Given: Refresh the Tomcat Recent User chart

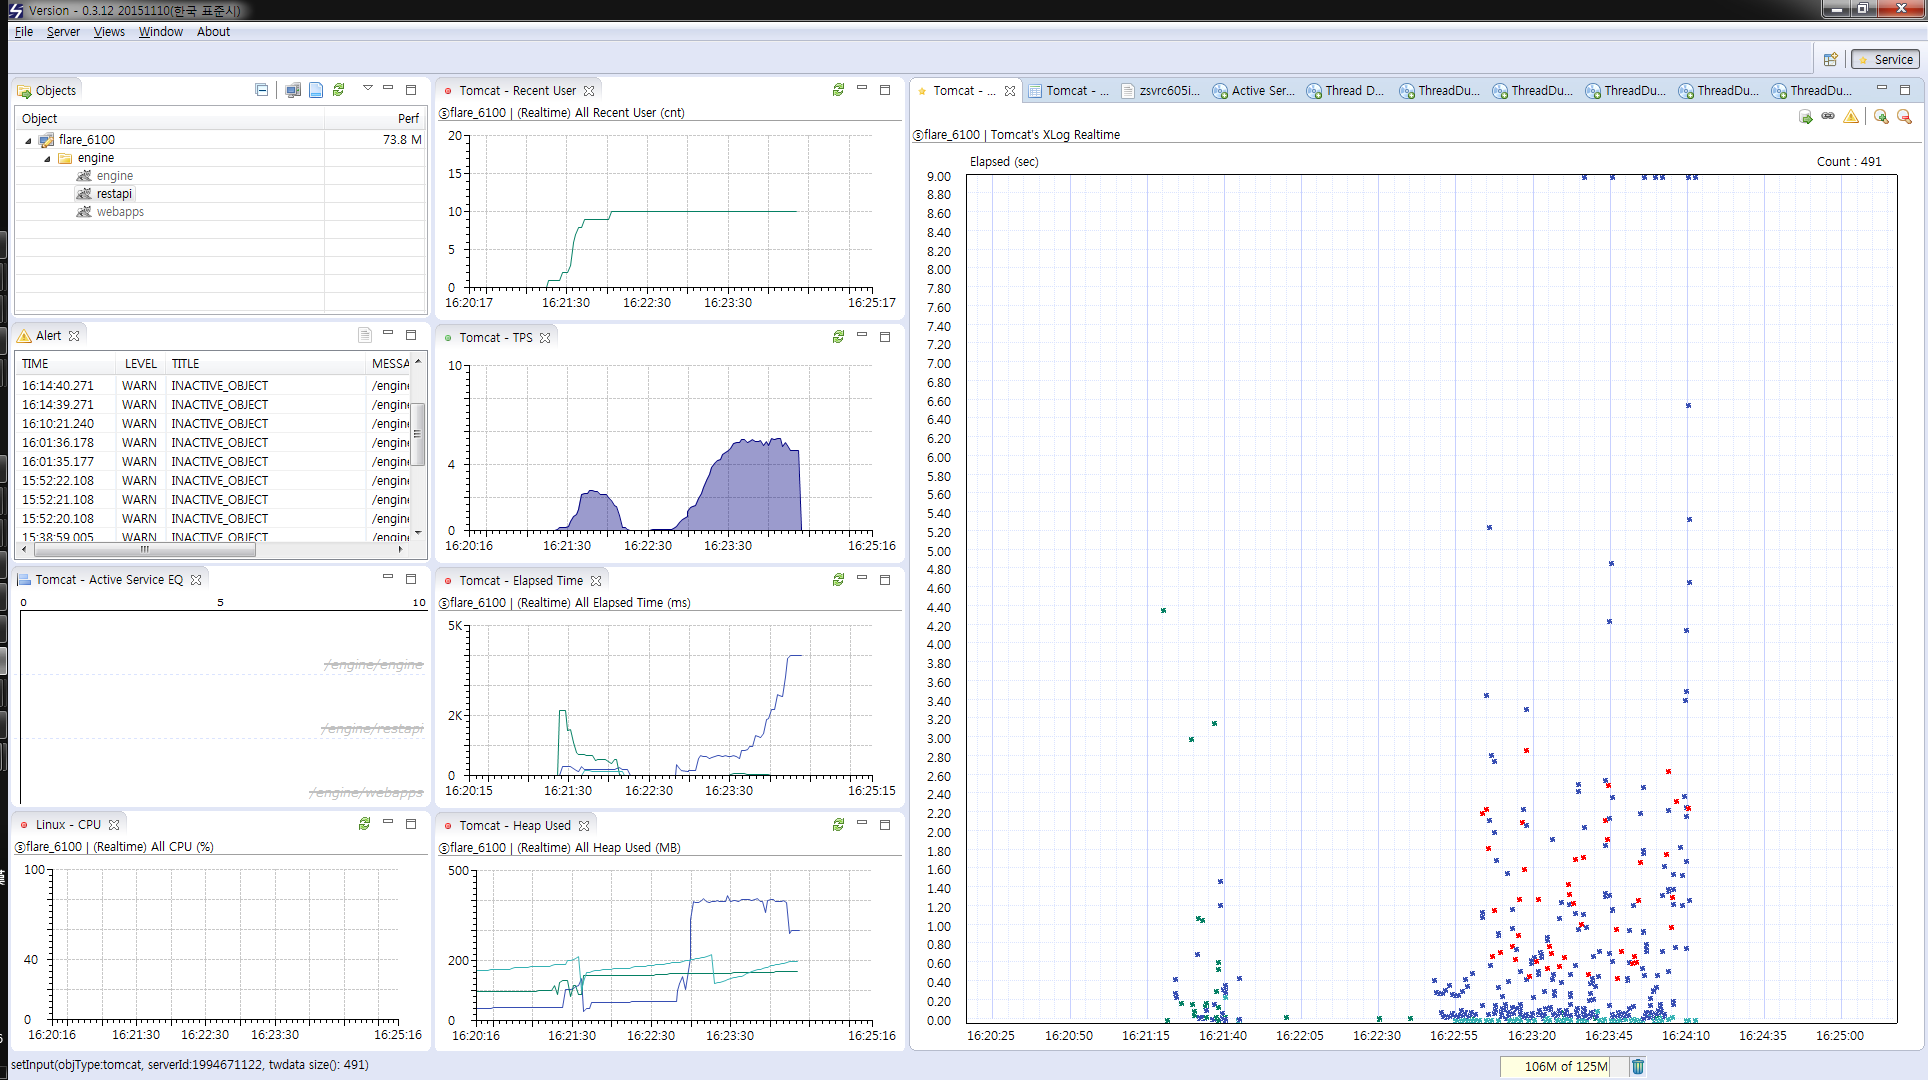Looking at the screenshot, I should 838,90.
